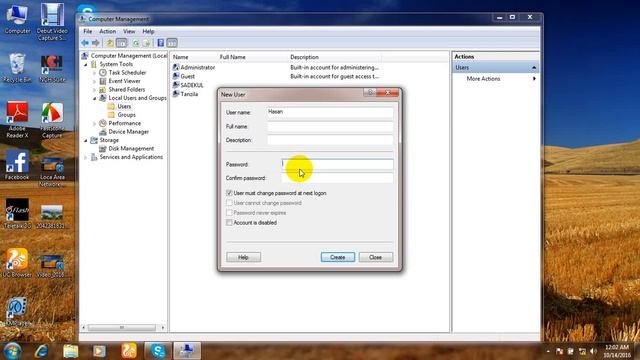Check the Password never expires box
Screen dimensions: 640x360
(229, 213)
